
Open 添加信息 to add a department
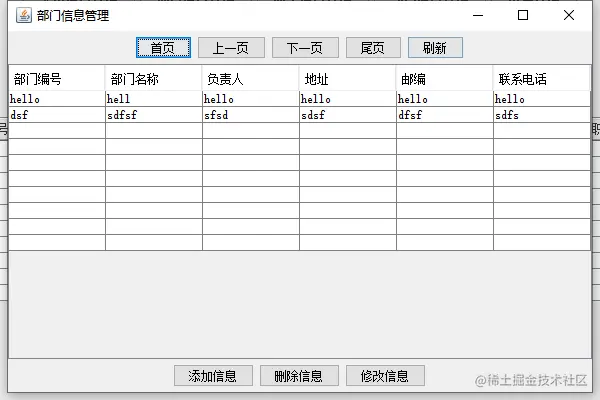[213, 376]
